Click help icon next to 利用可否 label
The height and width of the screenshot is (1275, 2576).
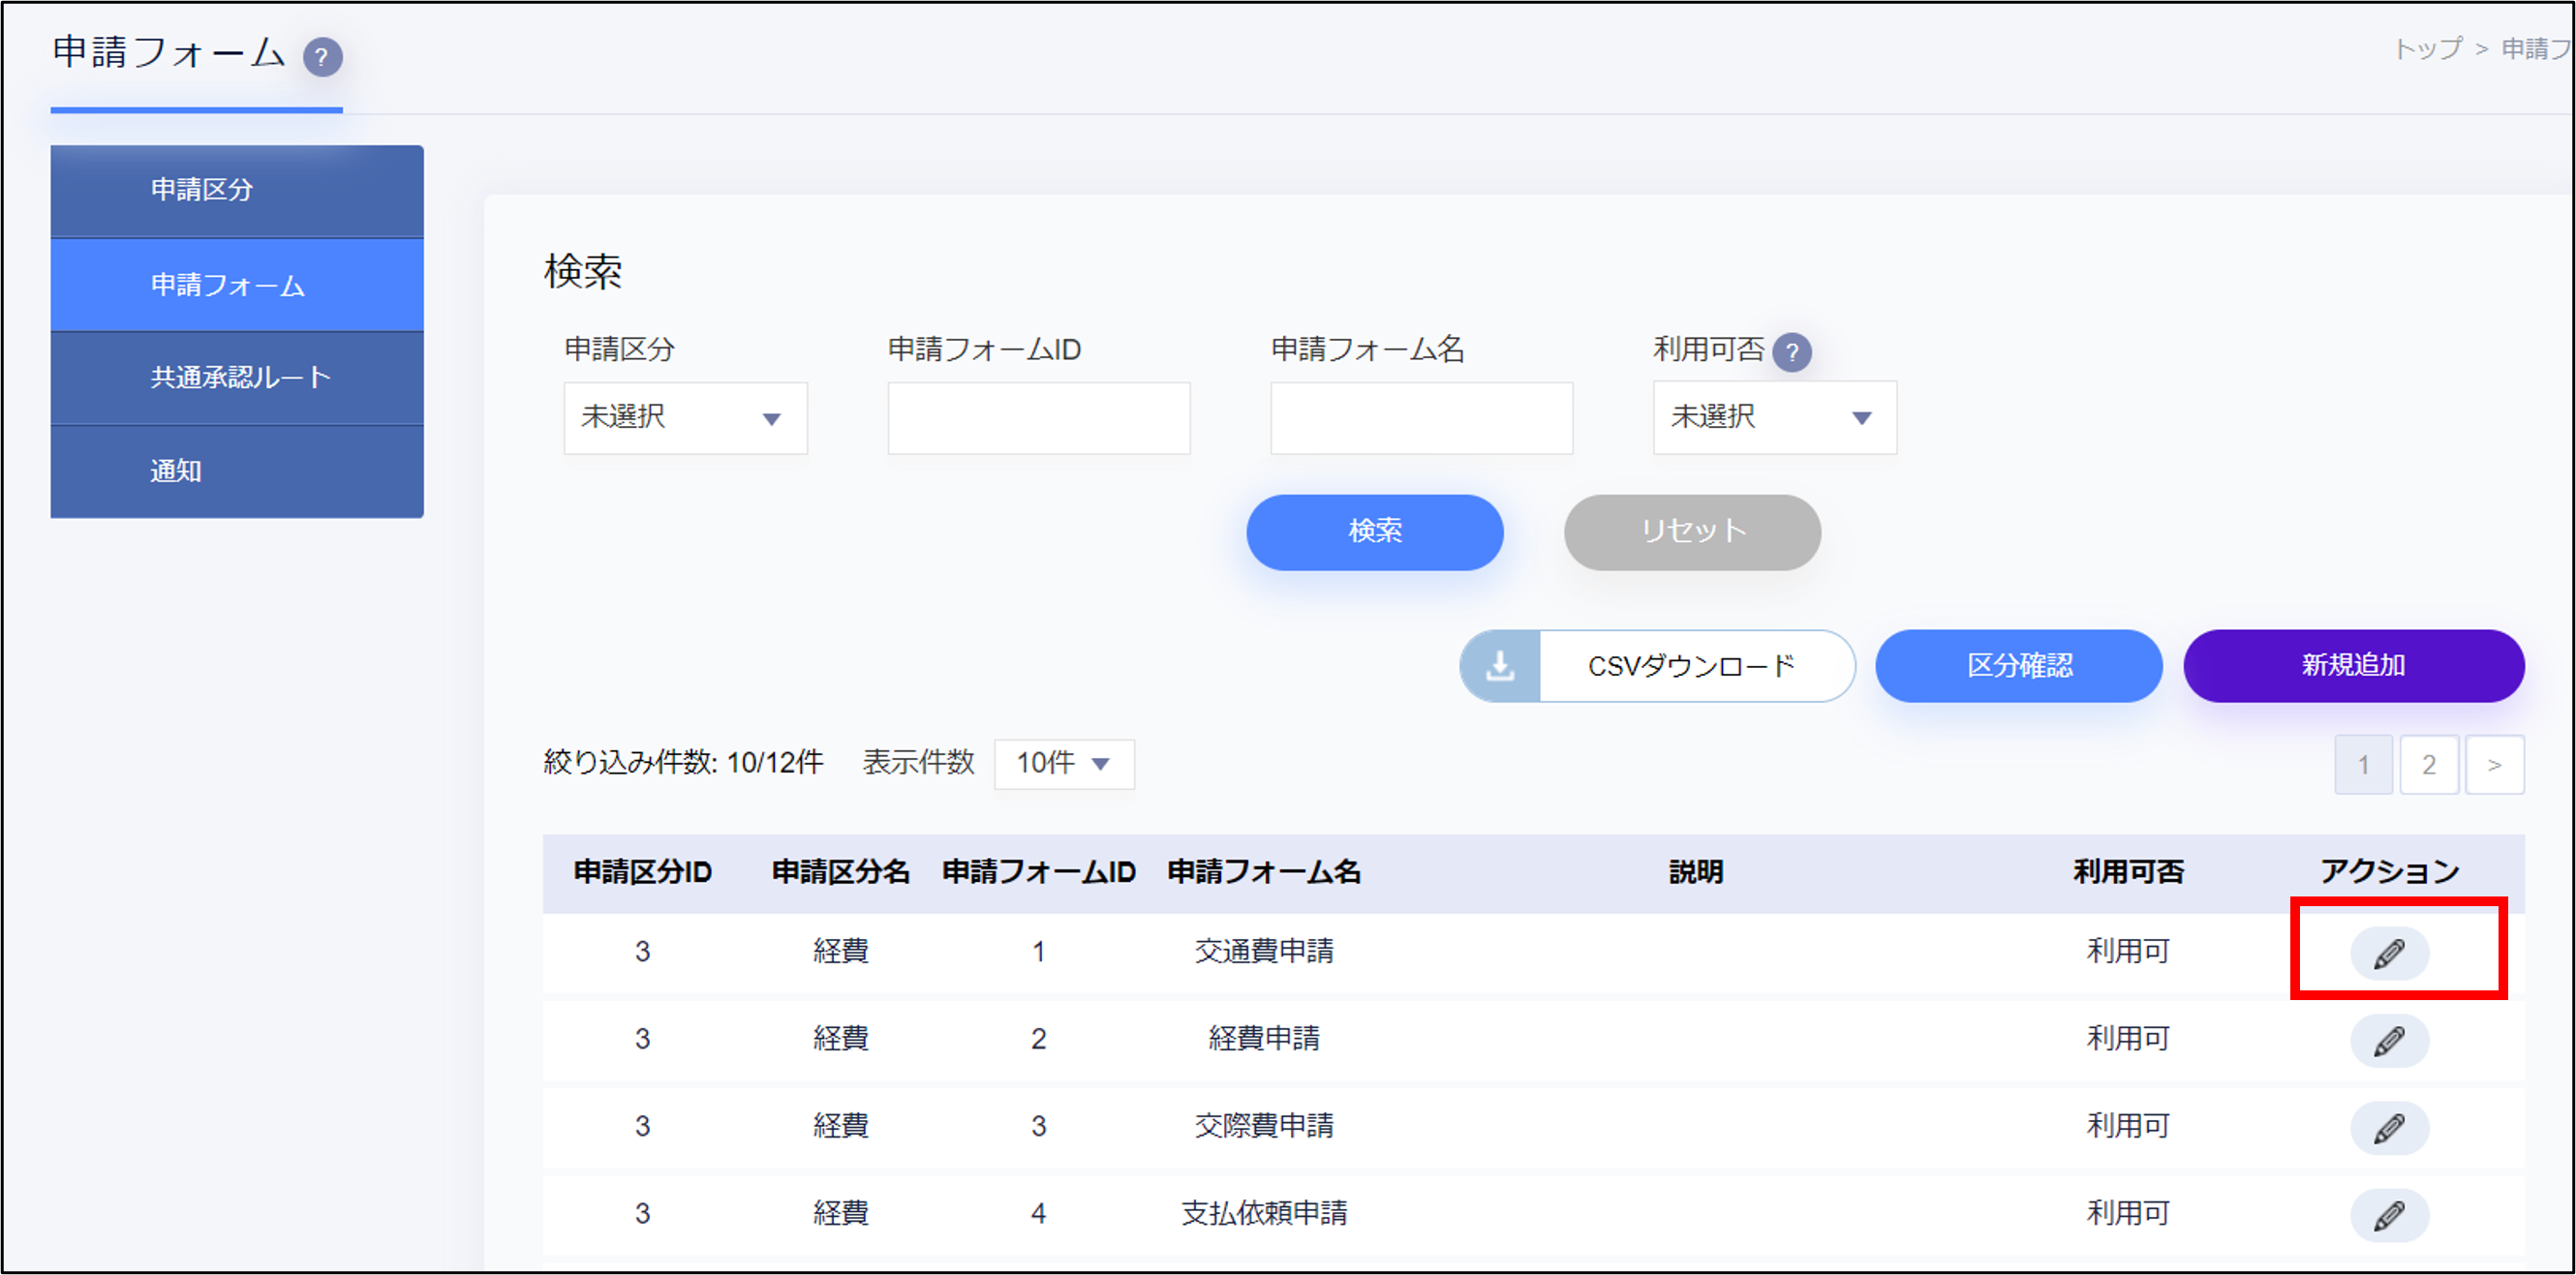pos(1791,352)
